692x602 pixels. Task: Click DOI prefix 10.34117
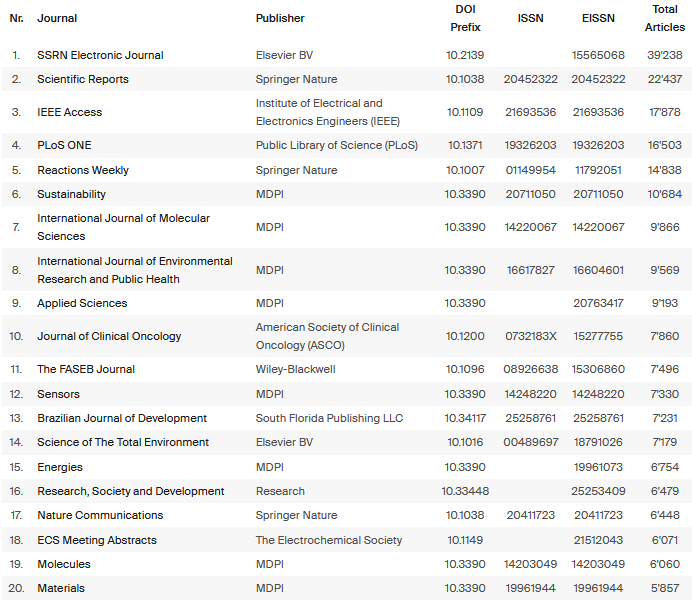point(465,418)
